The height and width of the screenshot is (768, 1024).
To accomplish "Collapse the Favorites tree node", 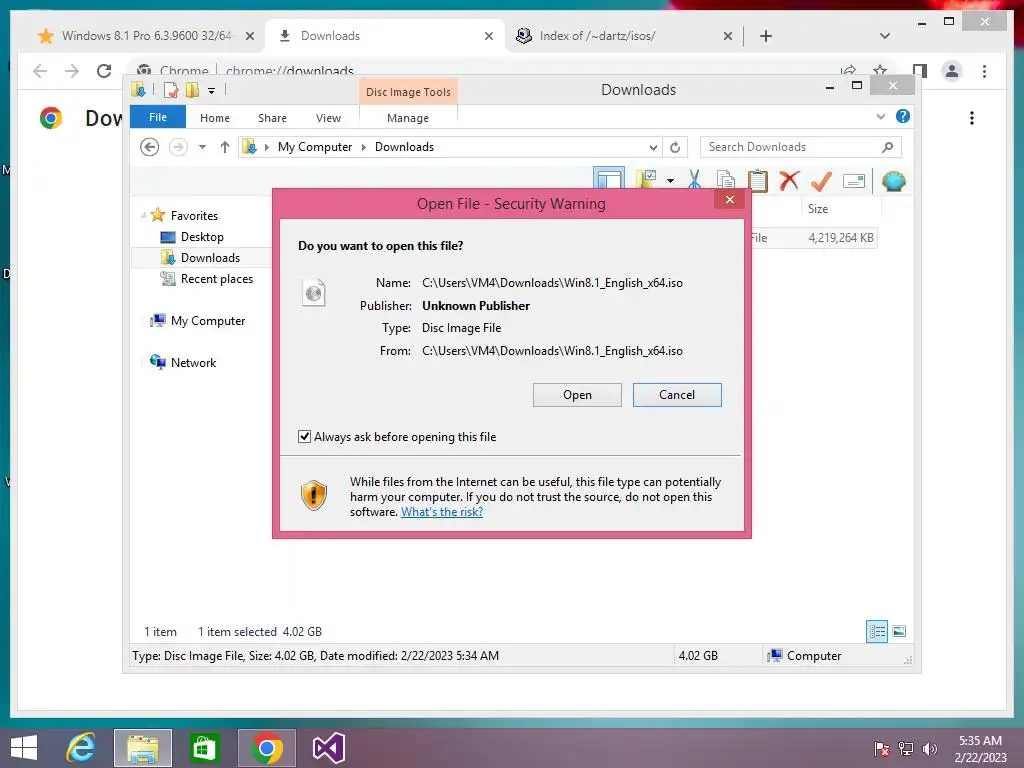I will tap(143, 215).
